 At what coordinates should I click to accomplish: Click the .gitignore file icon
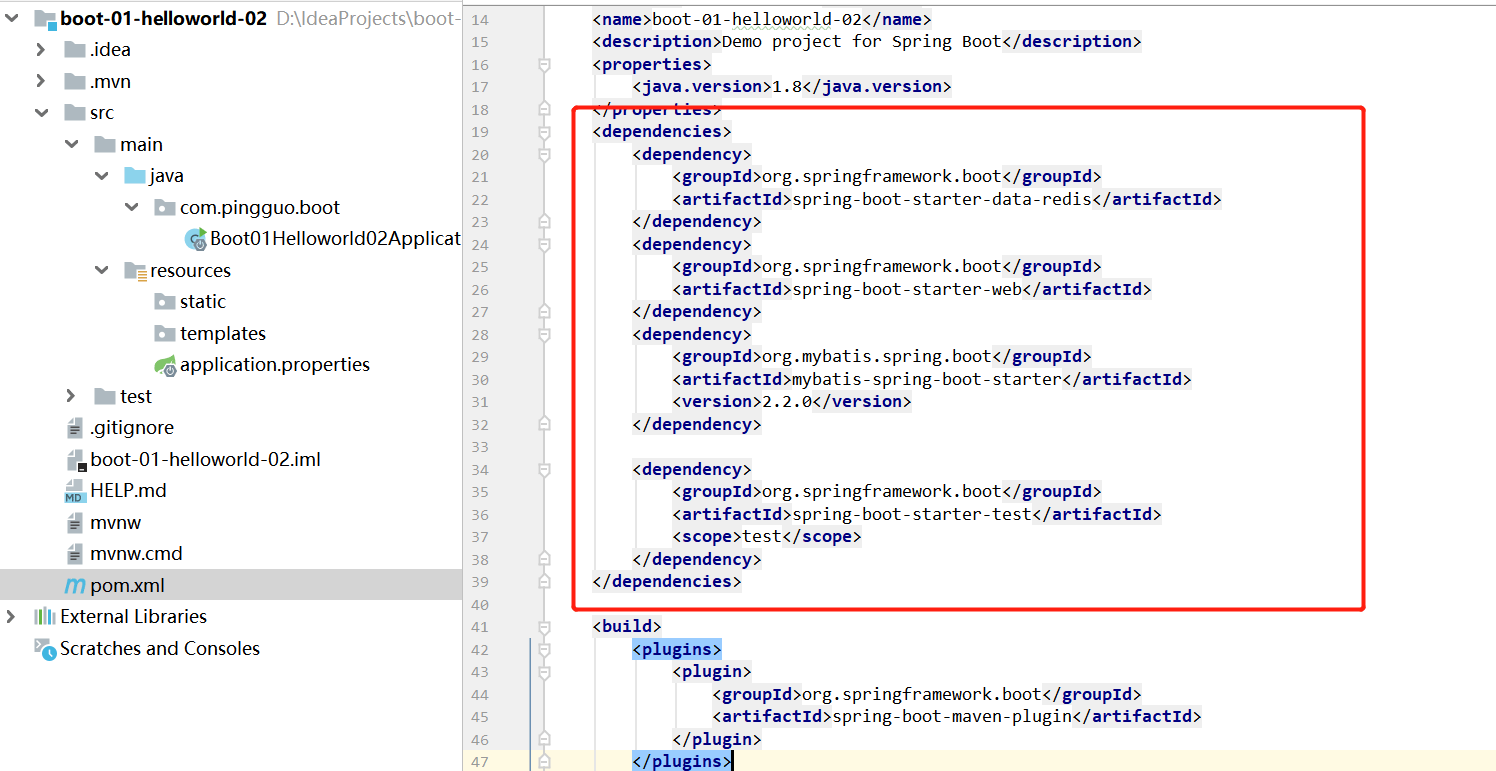(75, 428)
